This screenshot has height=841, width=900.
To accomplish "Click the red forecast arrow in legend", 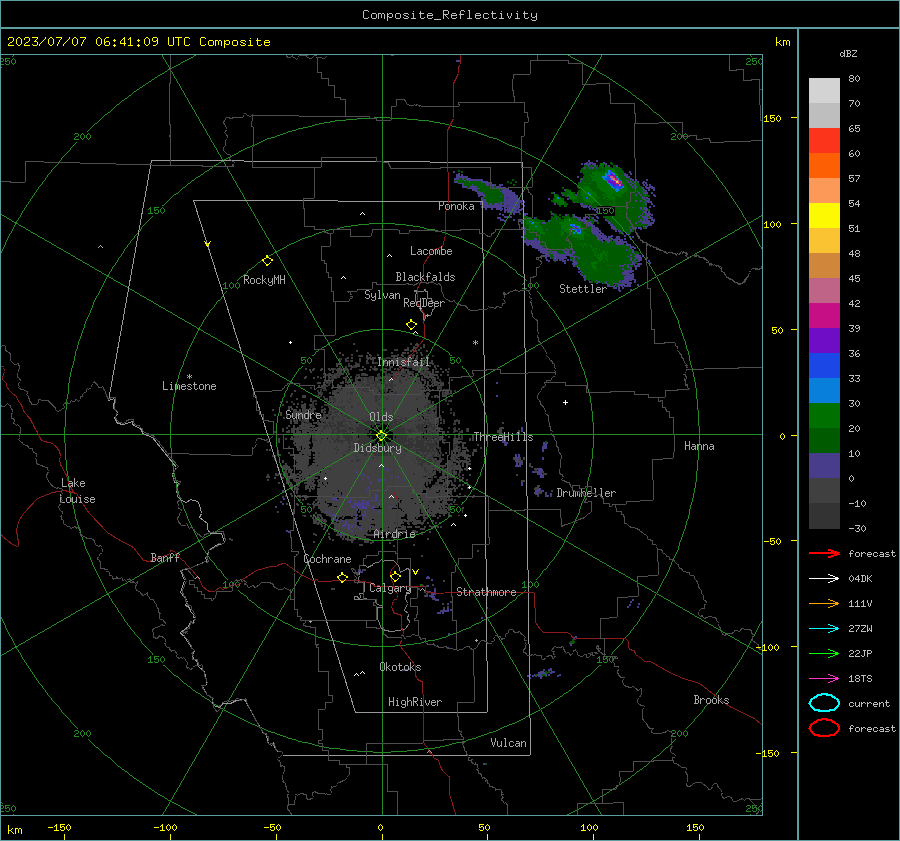I will [824, 553].
